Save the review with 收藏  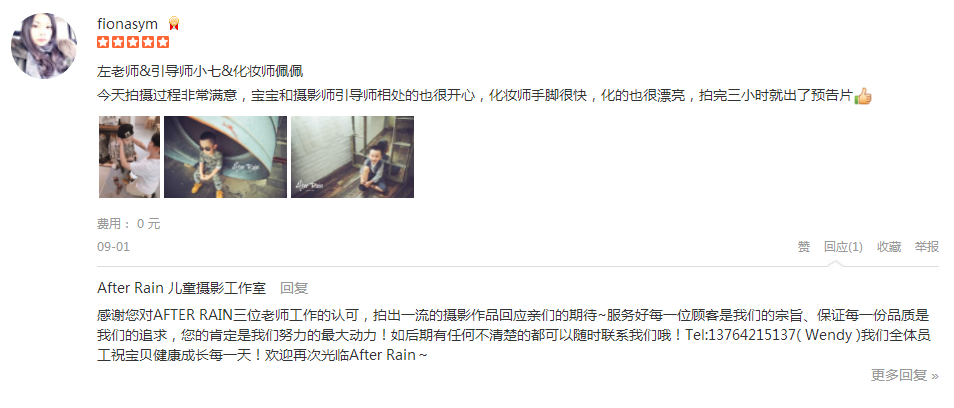tap(889, 247)
